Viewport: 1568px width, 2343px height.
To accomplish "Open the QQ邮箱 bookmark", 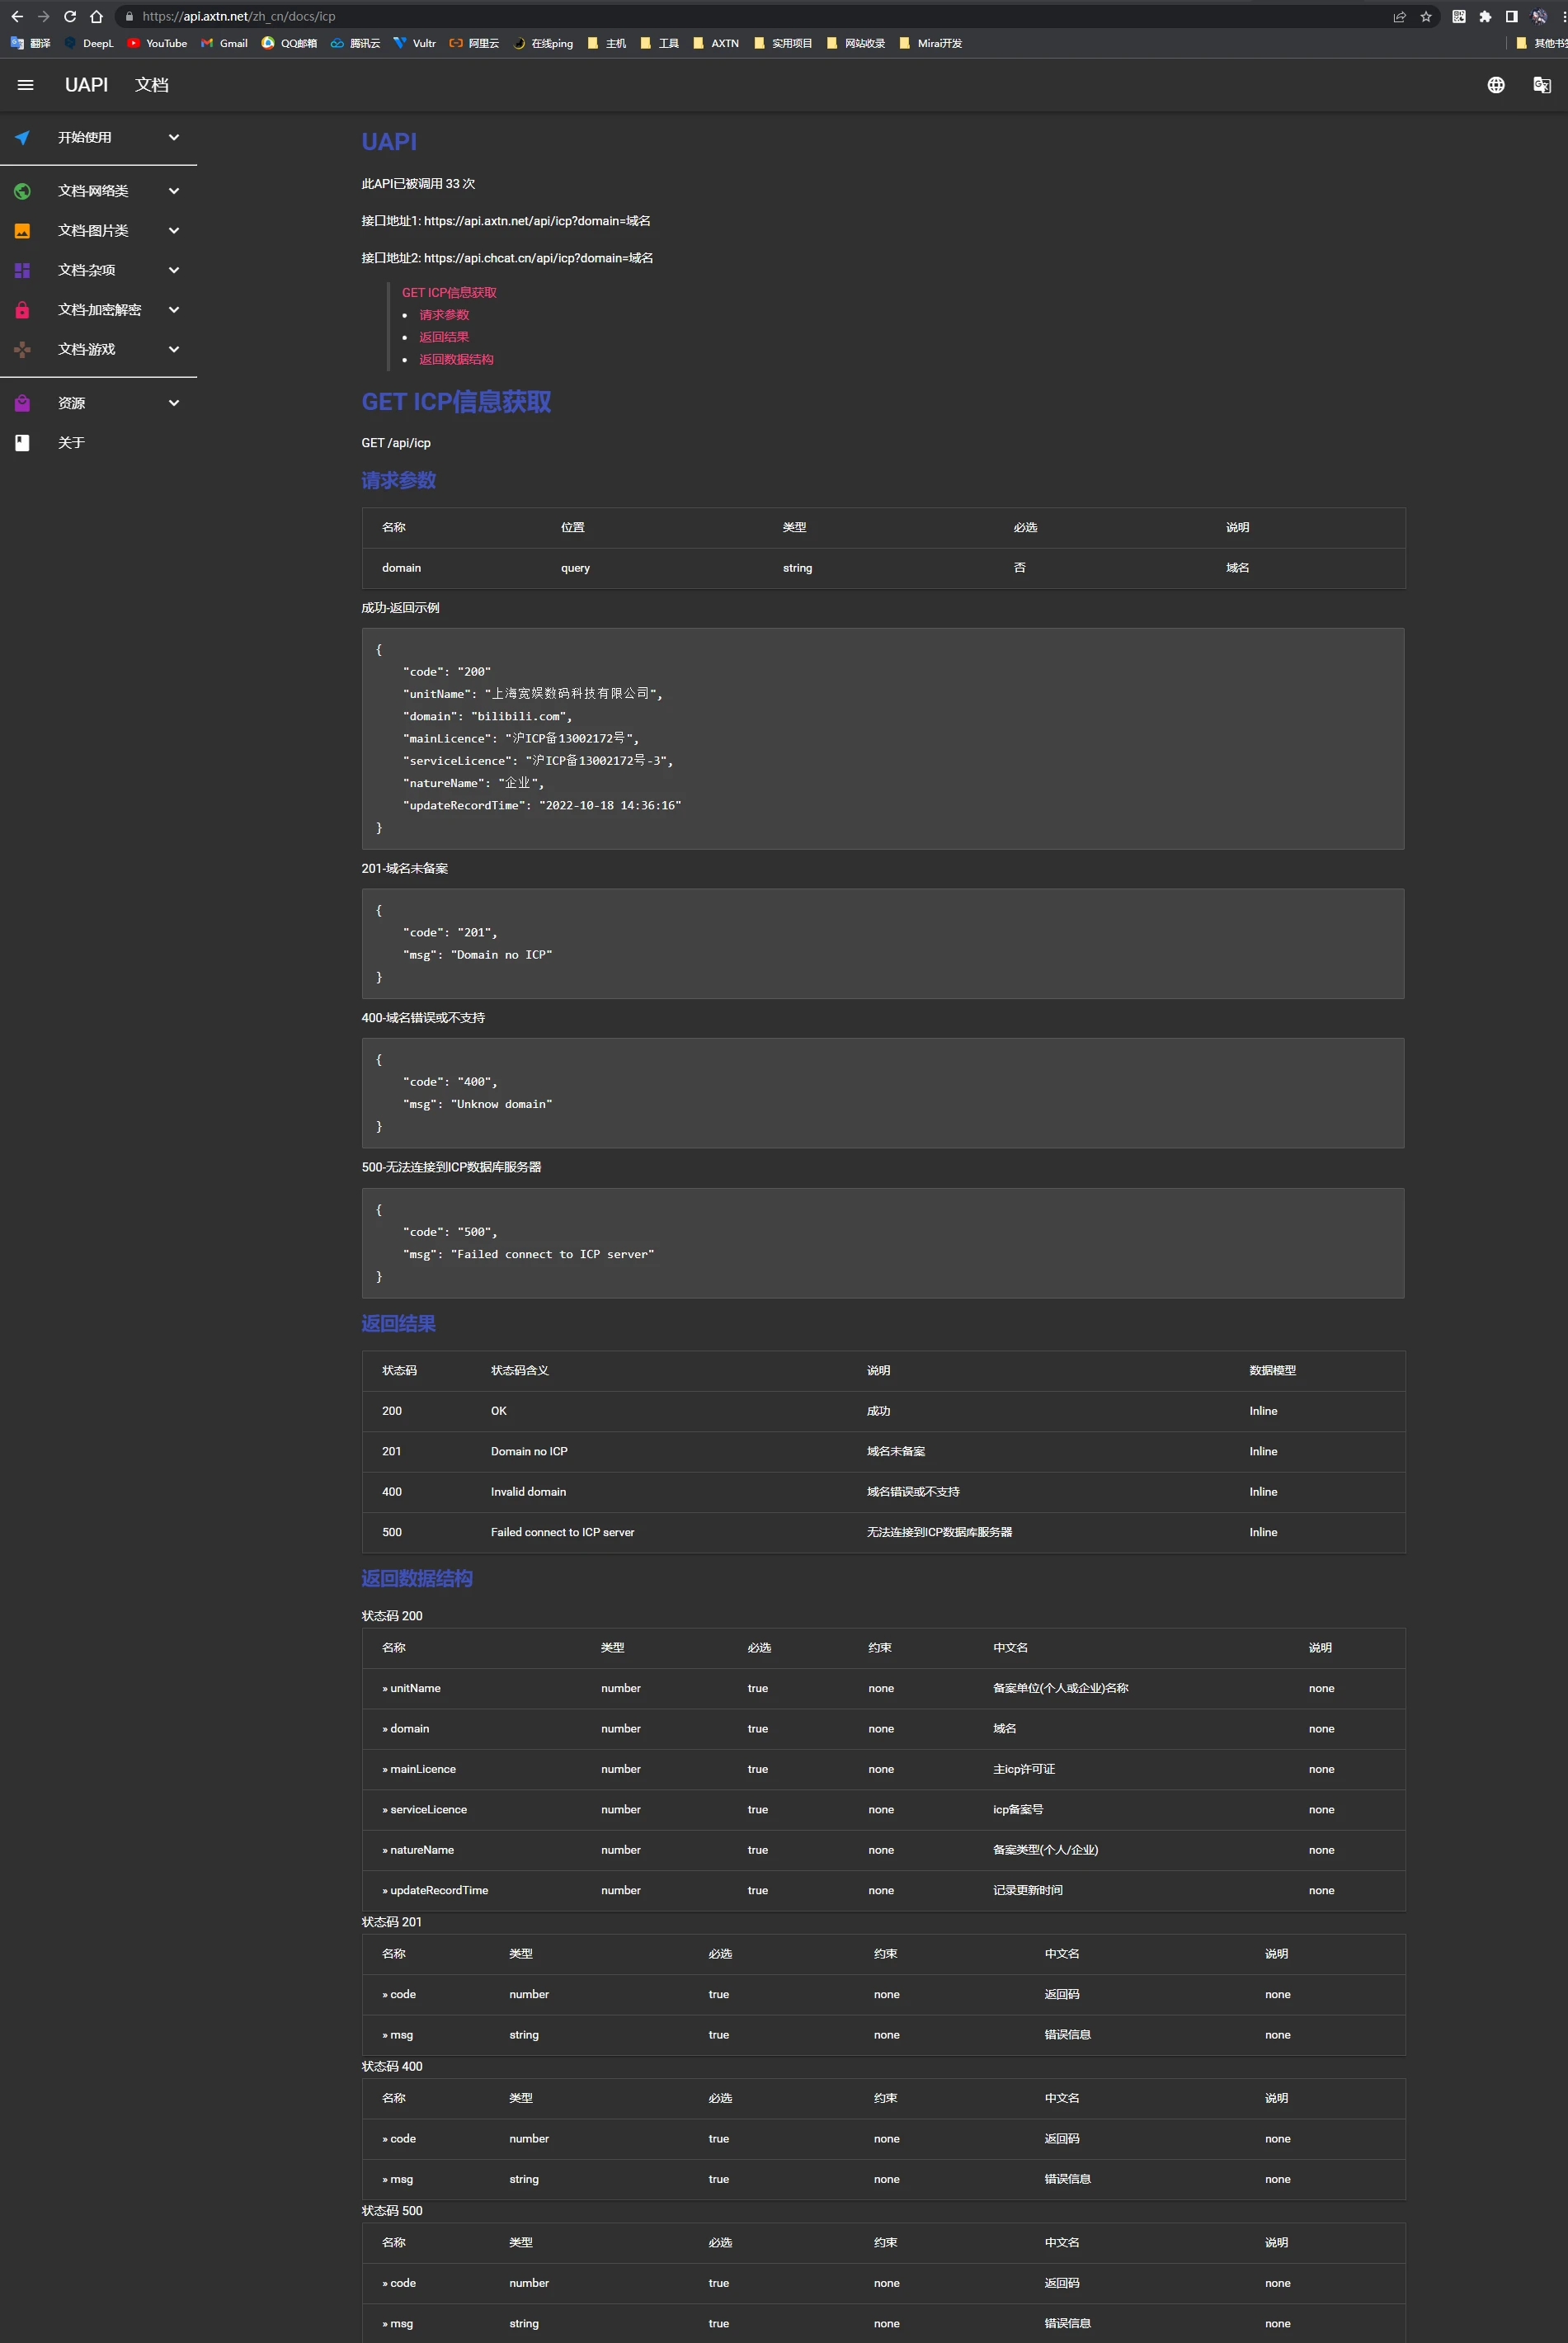I will (x=289, y=43).
